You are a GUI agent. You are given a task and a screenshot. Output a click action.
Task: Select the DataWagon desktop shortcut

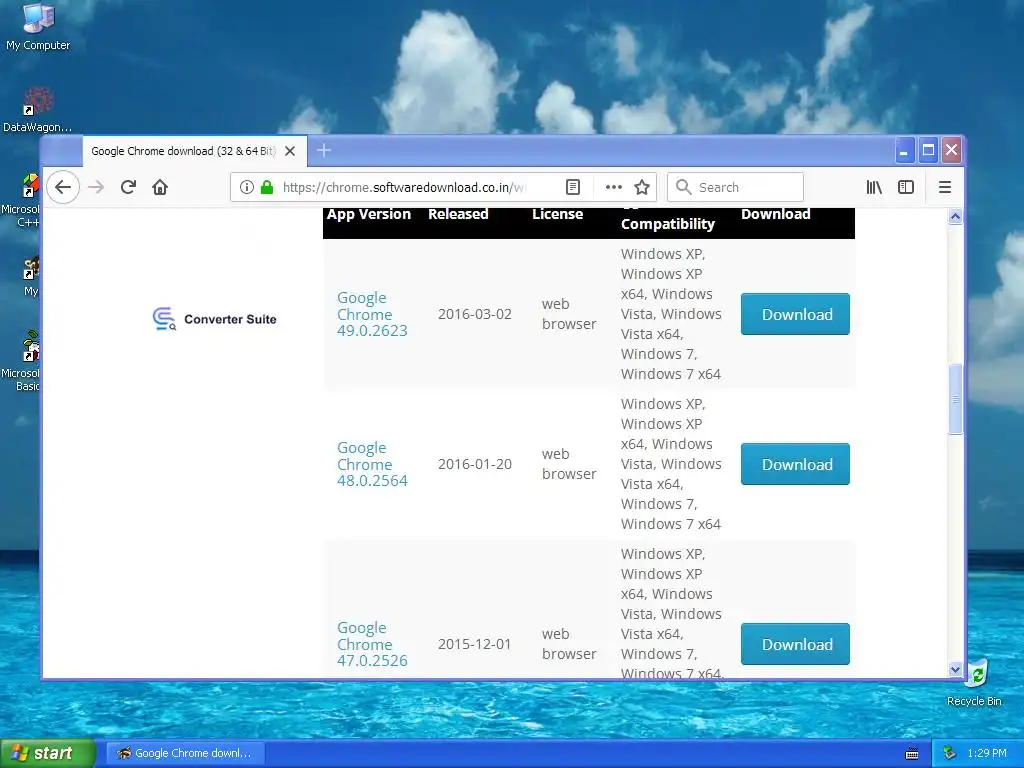pos(37,110)
